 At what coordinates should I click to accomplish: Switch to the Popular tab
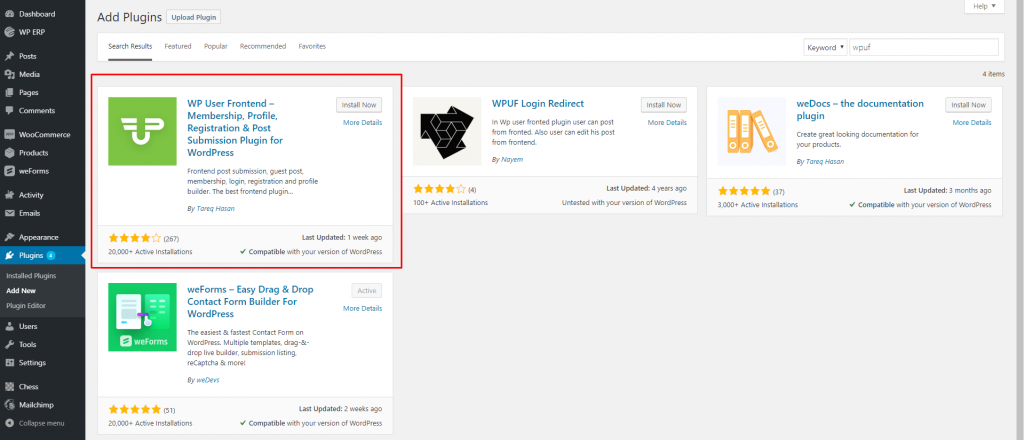tap(216, 46)
